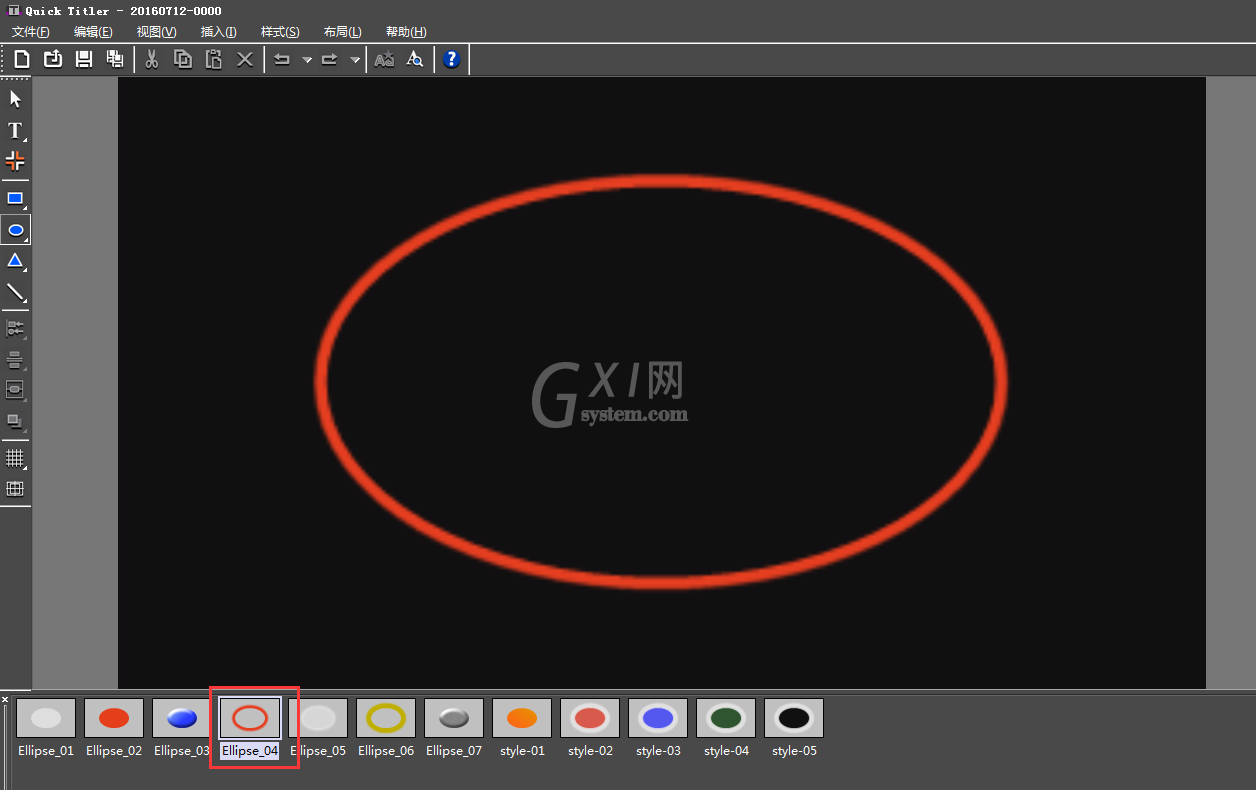Close the style panel with small x
Image resolution: width=1256 pixels, height=790 pixels.
5,699
